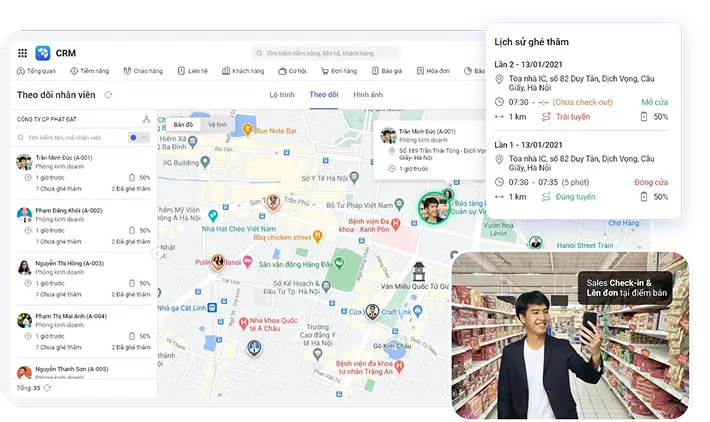Open the blue status filter dropdown
Image resolution: width=710 pixels, height=422 pixels.
point(138,137)
